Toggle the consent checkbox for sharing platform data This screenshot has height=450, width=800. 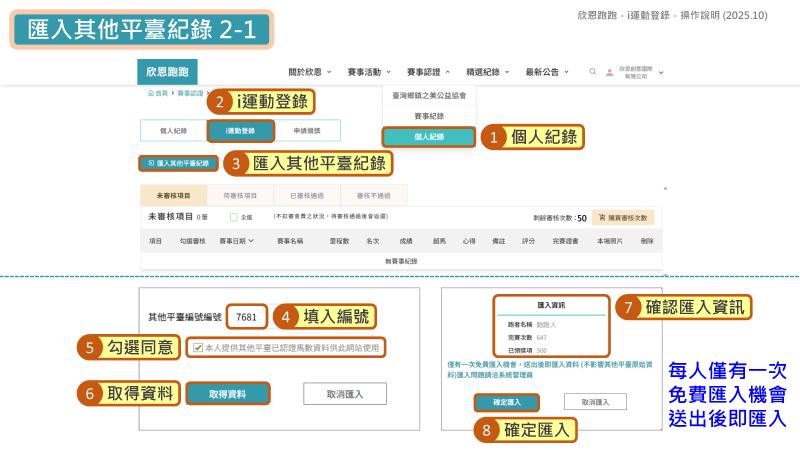[x=198, y=347]
